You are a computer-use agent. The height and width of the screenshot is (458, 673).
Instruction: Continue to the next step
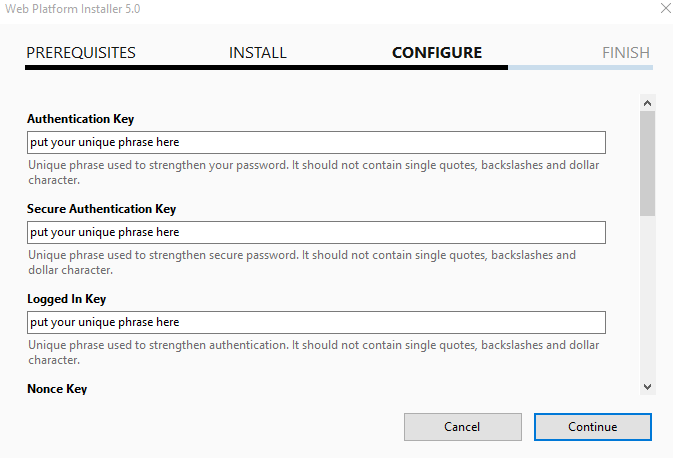593,427
